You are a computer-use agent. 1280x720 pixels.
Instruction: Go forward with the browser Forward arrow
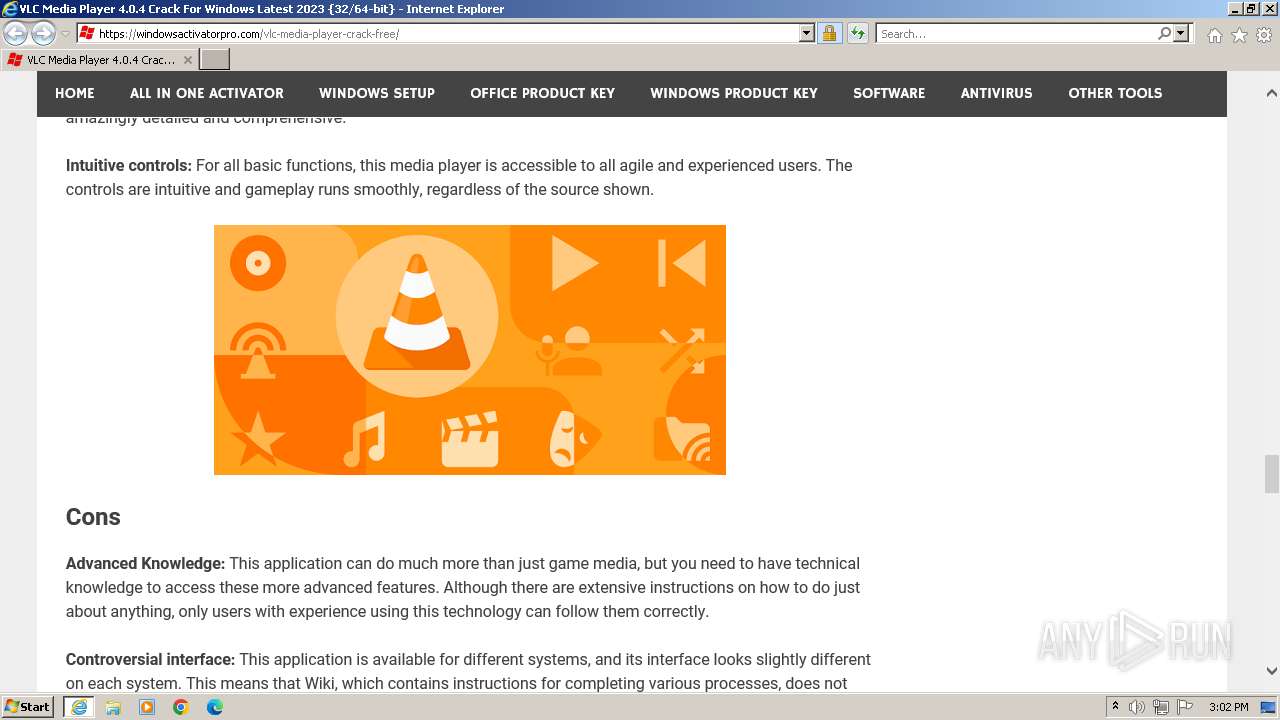[x=43, y=33]
